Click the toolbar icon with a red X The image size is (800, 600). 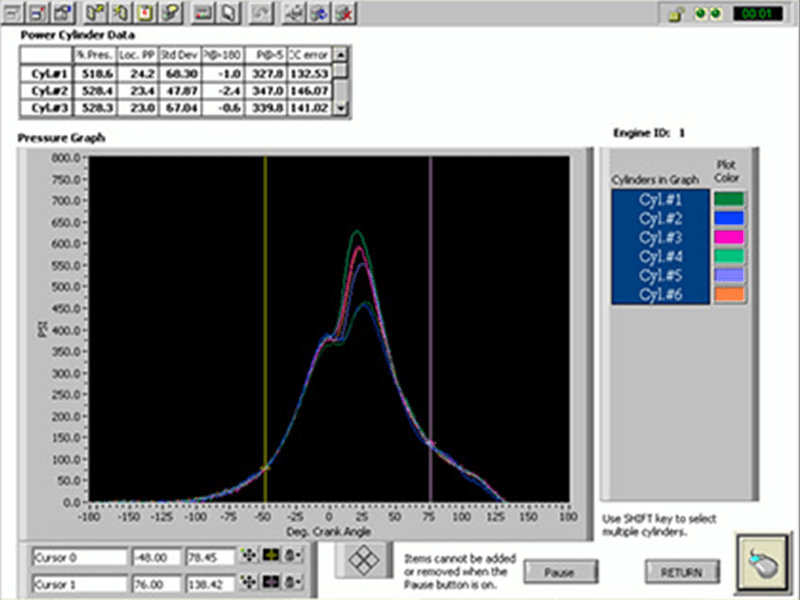pyautogui.click(x=344, y=13)
